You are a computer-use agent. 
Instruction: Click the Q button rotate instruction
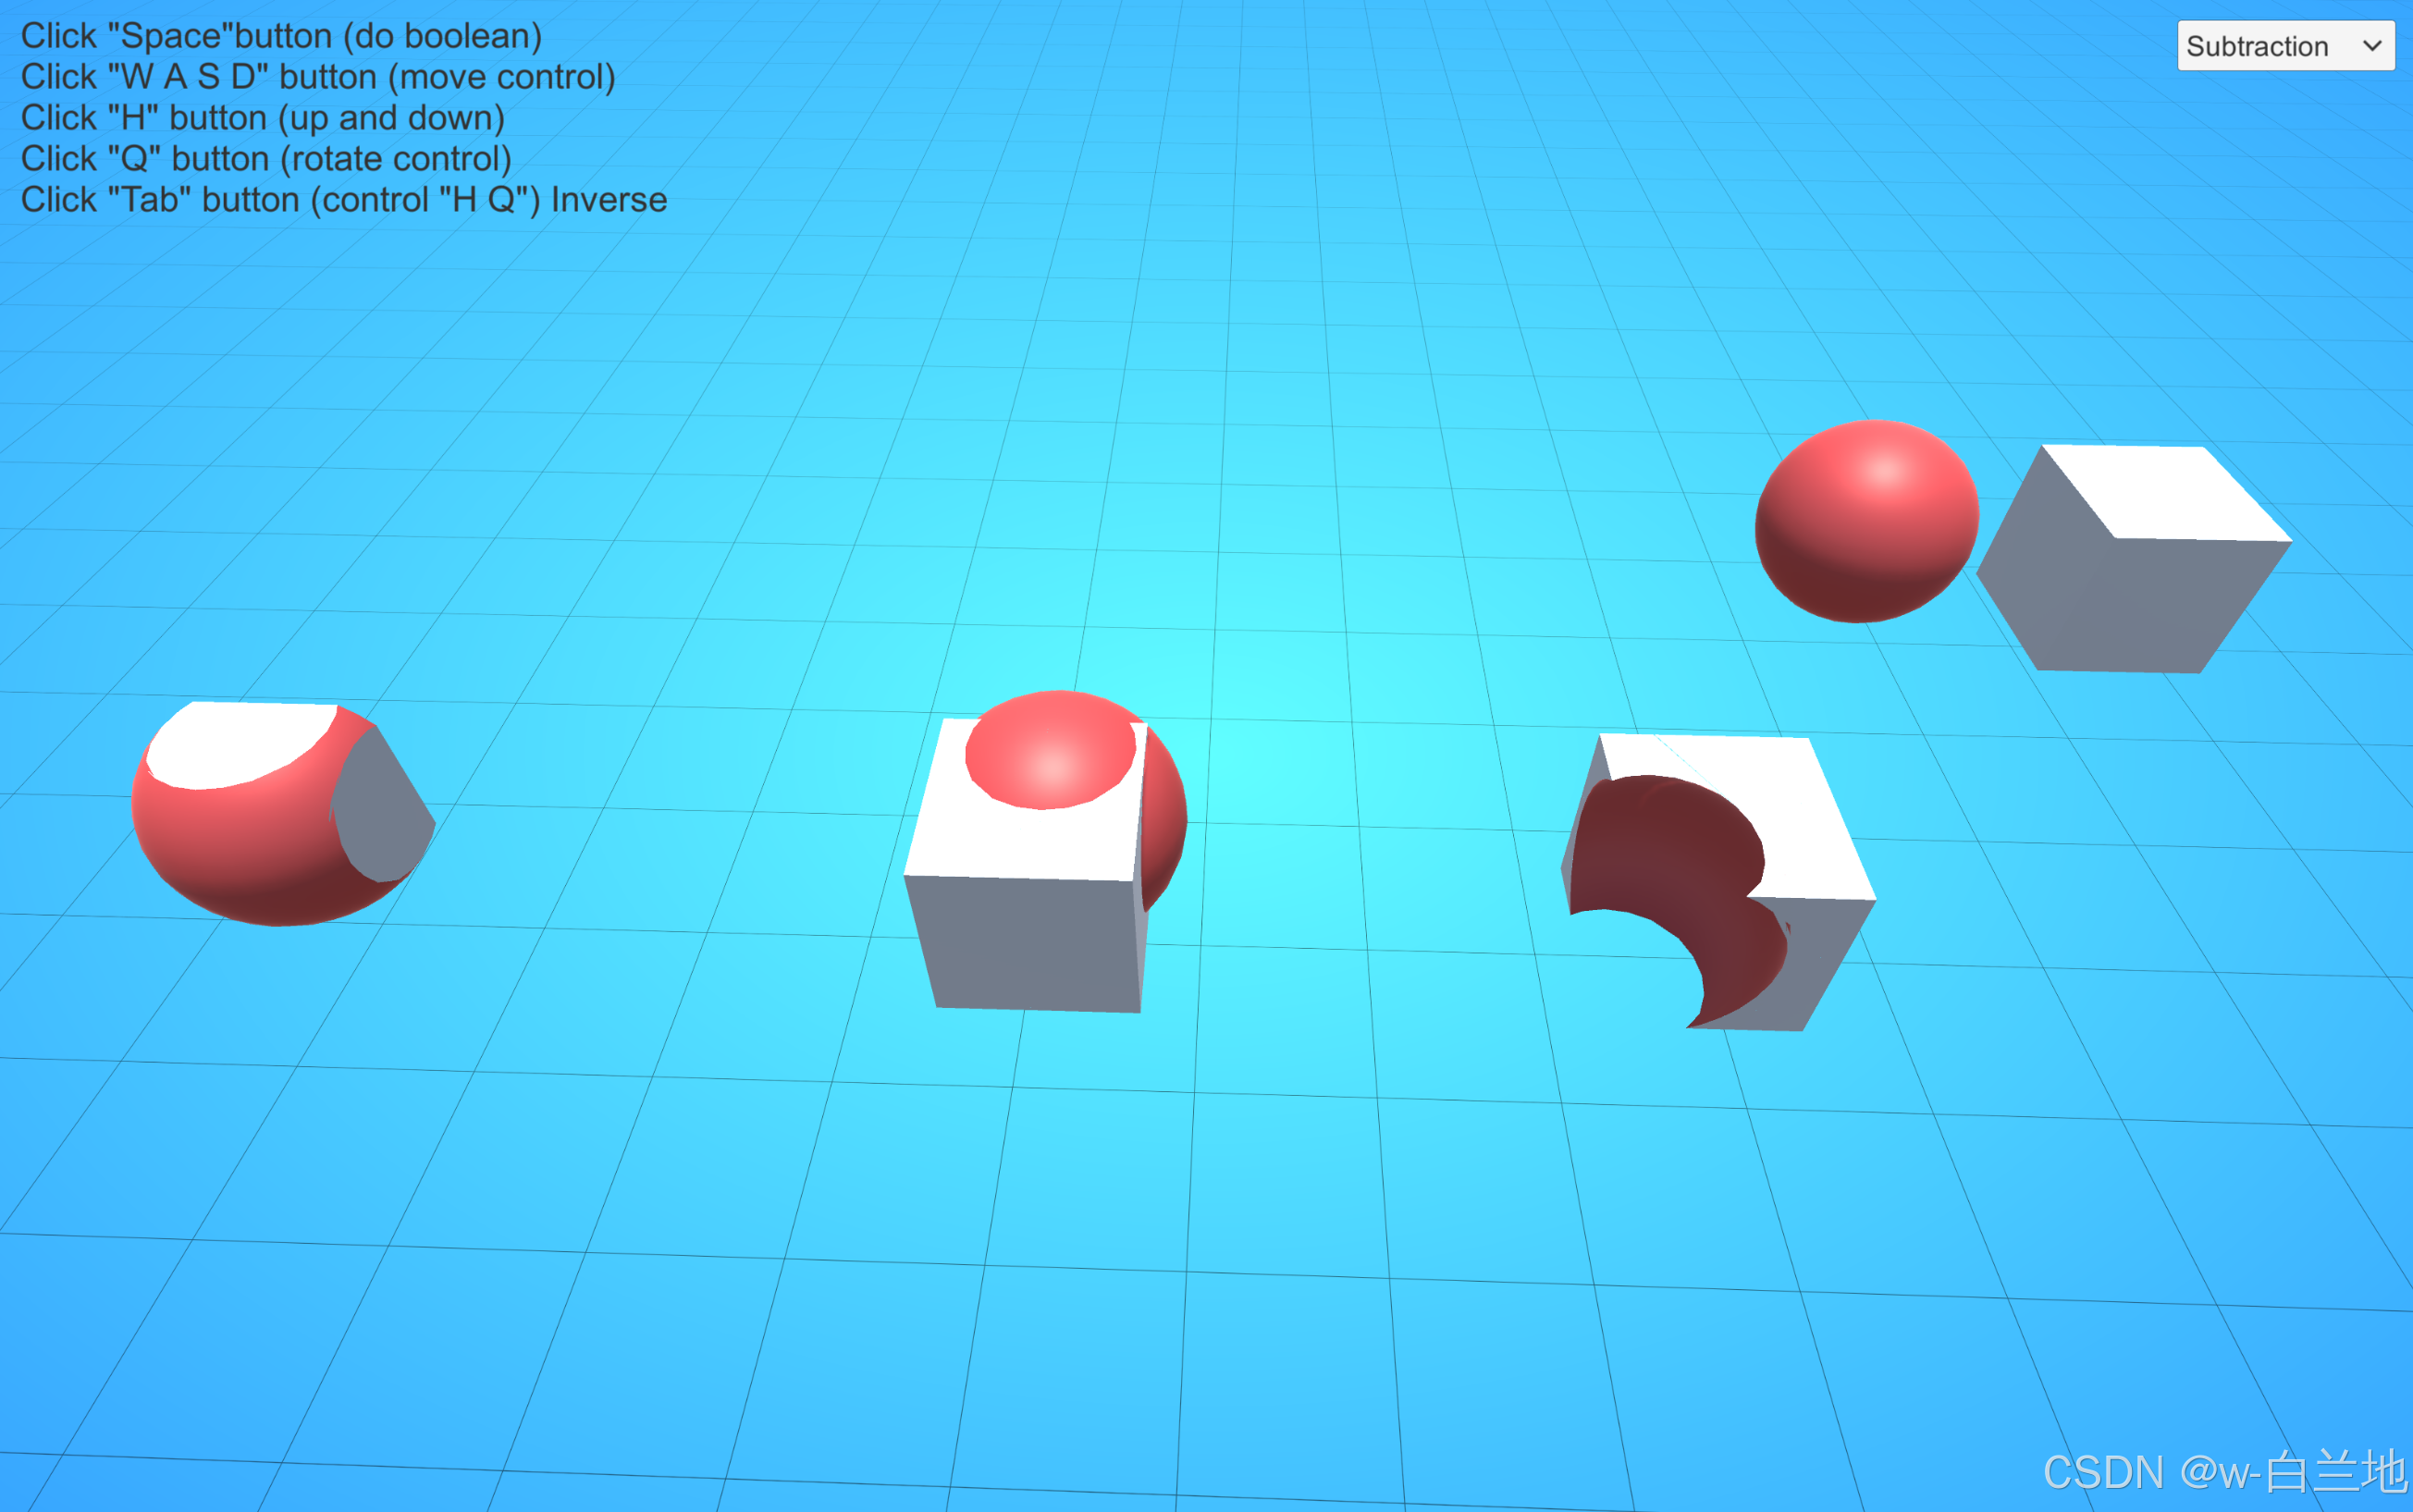(x=266, y=159)
